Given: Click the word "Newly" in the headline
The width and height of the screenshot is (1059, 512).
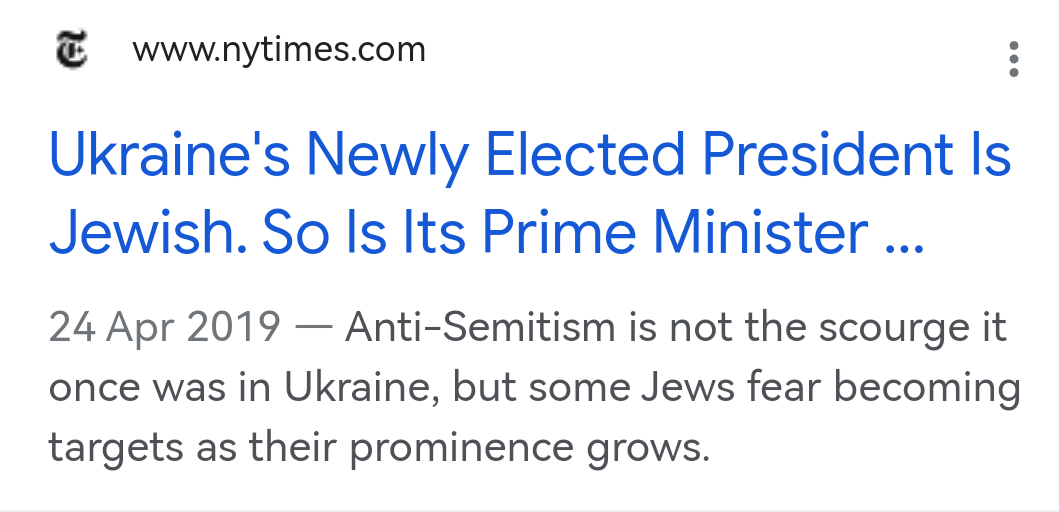Looking at the screenshot, I should click(x=390, y=157).
